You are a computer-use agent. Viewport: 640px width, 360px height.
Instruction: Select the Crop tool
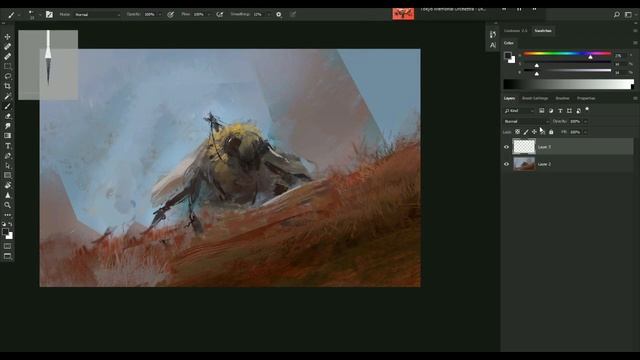point(7,86)
